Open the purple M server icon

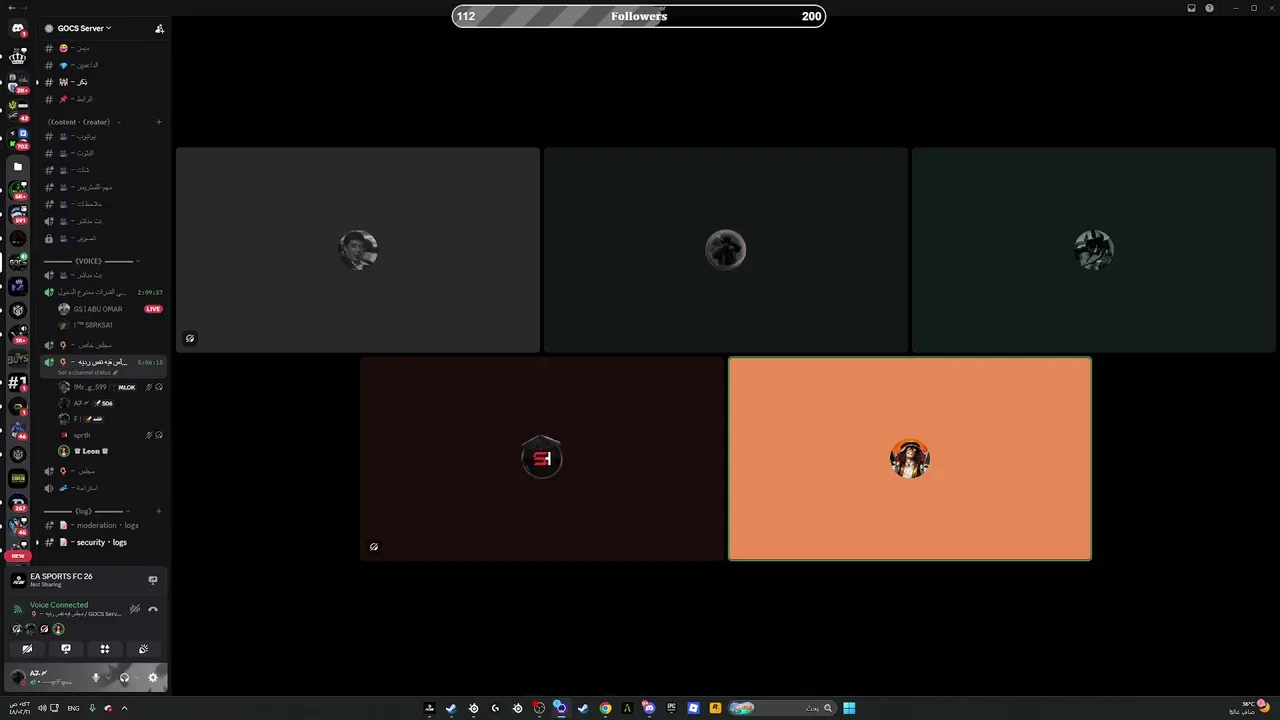click(x=18, y=286)
